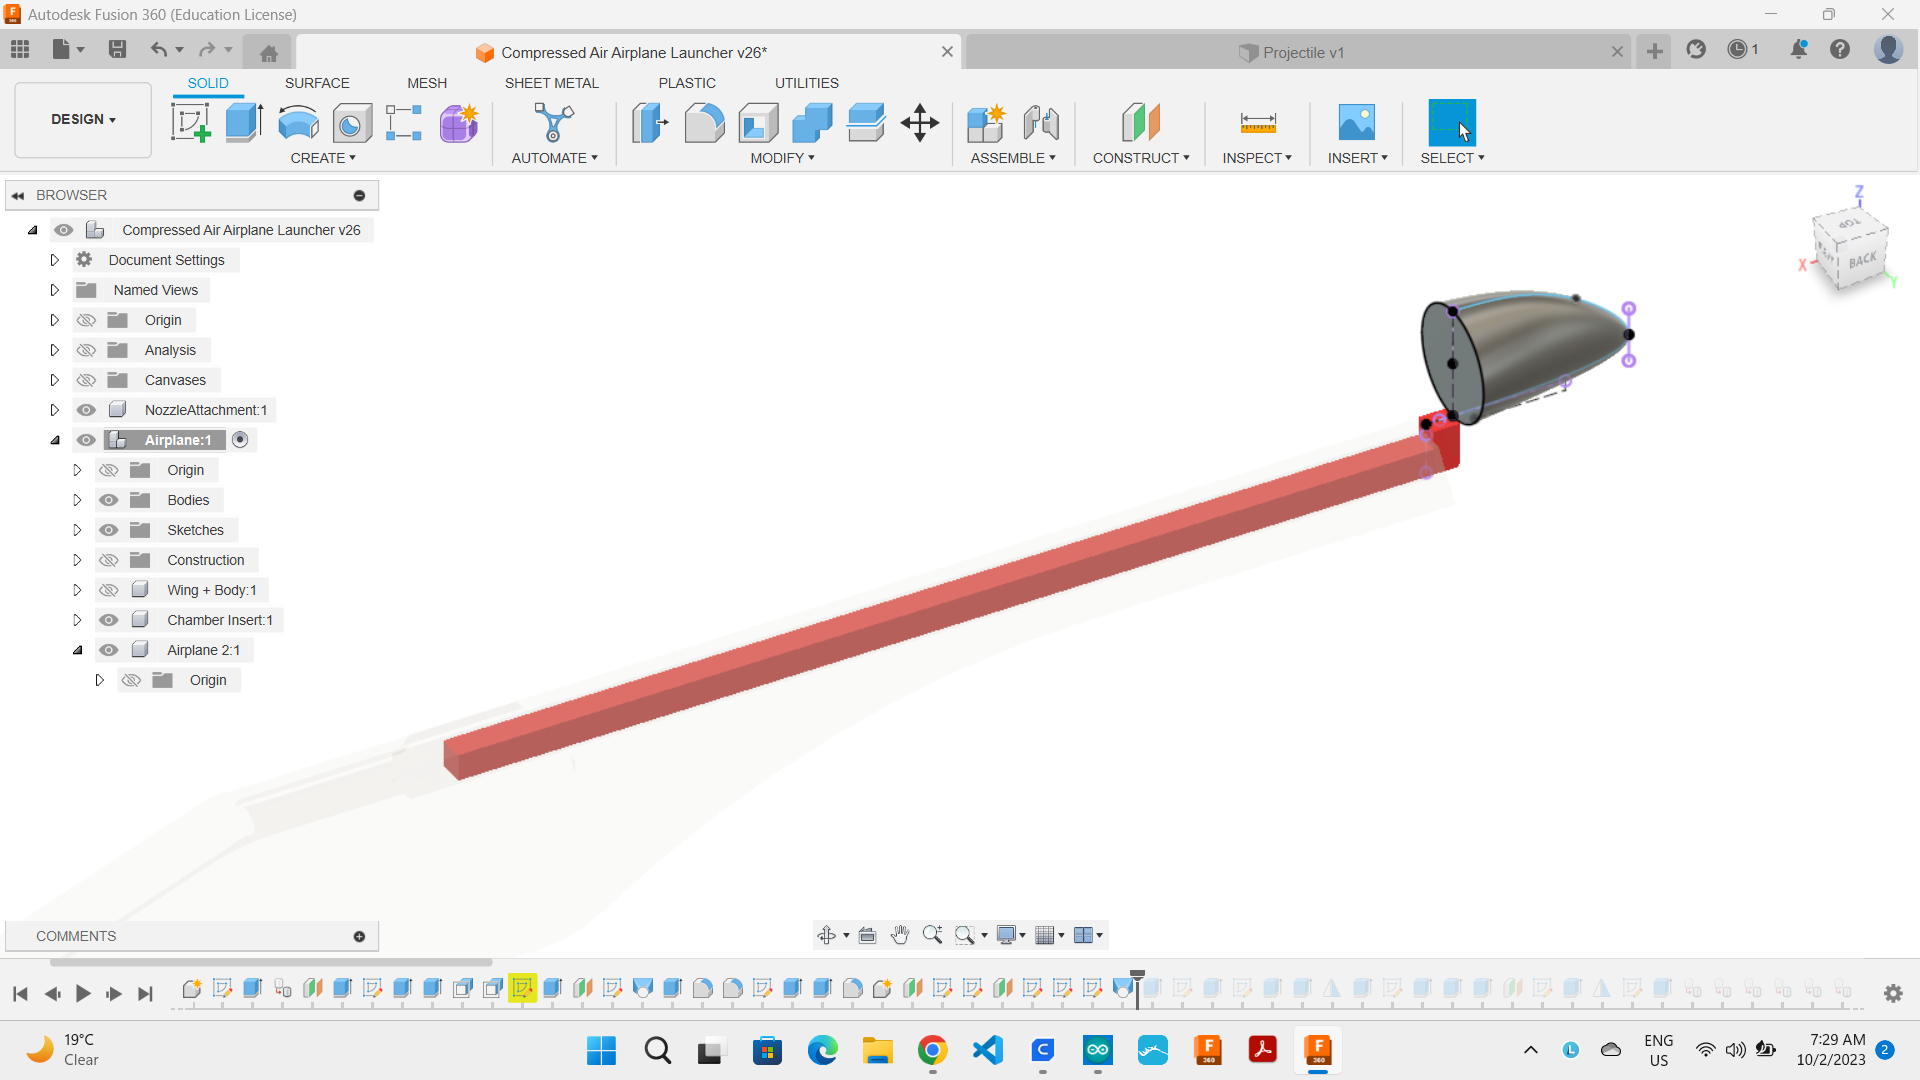Click the timeline rollback marker
Image resolution: width=1920 pixels, height=1080 pixels.
tap(1137, 988)
